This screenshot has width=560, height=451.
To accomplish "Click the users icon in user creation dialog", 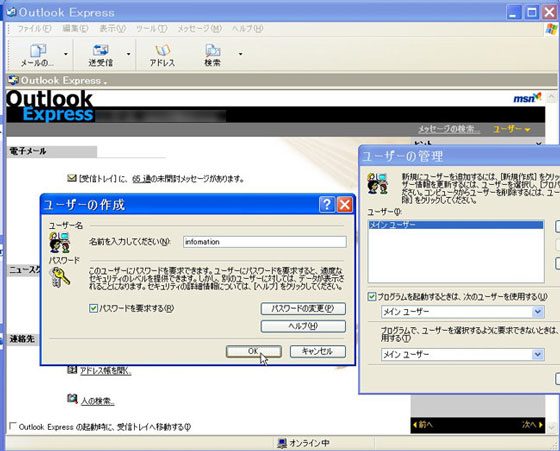I will (x=60, y=242).
